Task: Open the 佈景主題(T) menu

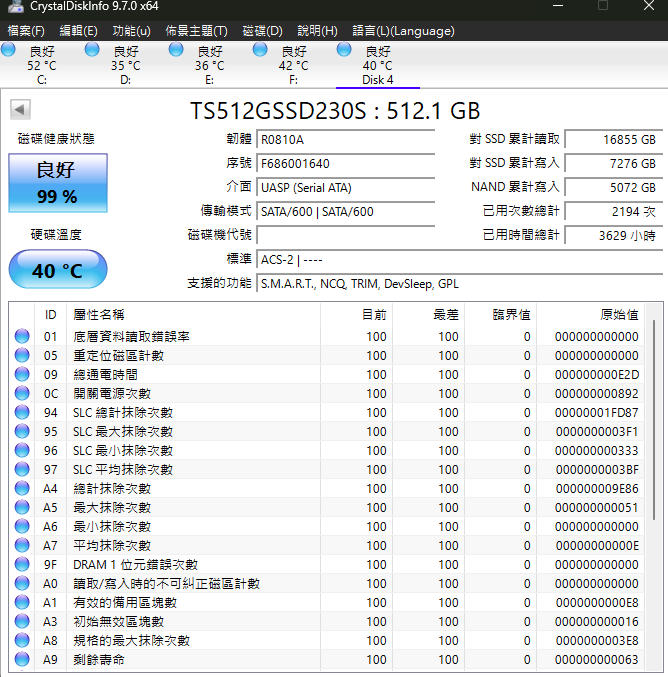Action: 196,31
